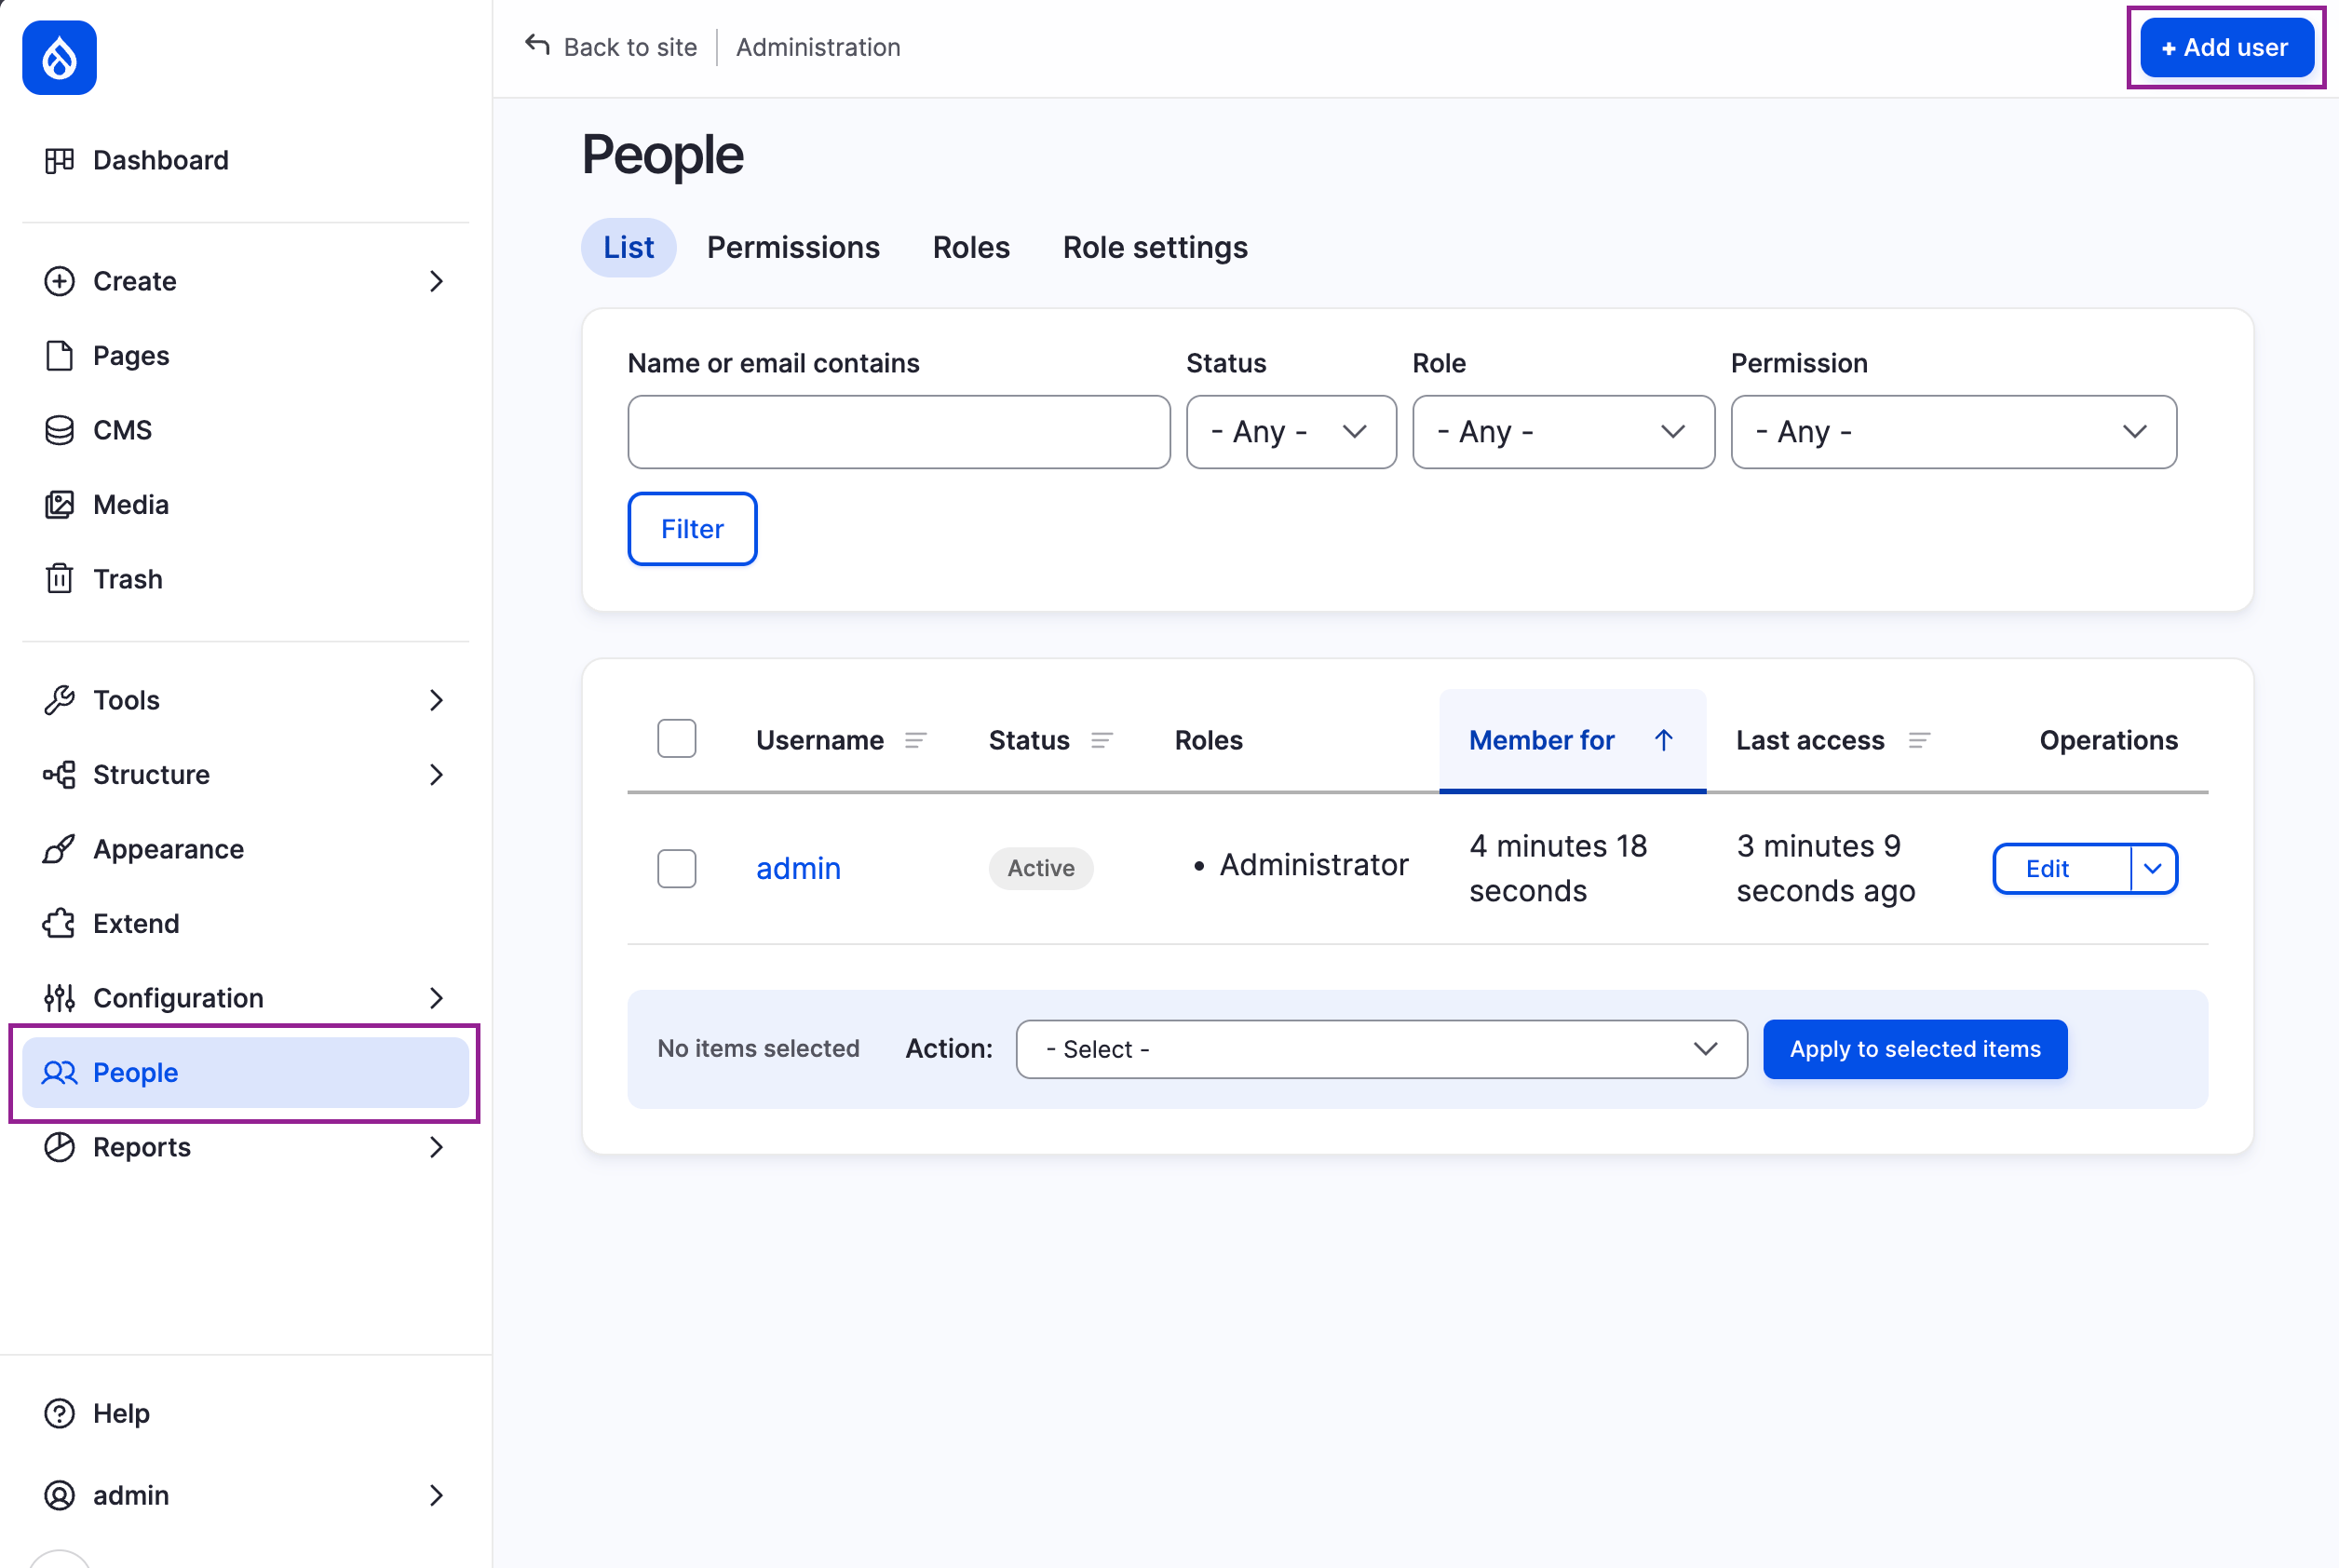Switch to the Permissions tab

(x=793, y=247)
